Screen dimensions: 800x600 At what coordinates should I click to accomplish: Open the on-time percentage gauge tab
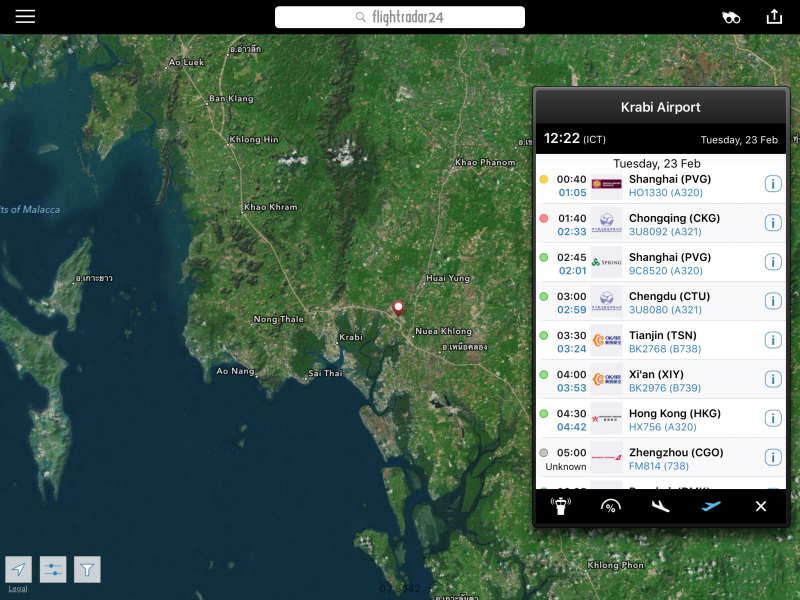(x=610, y=506)
